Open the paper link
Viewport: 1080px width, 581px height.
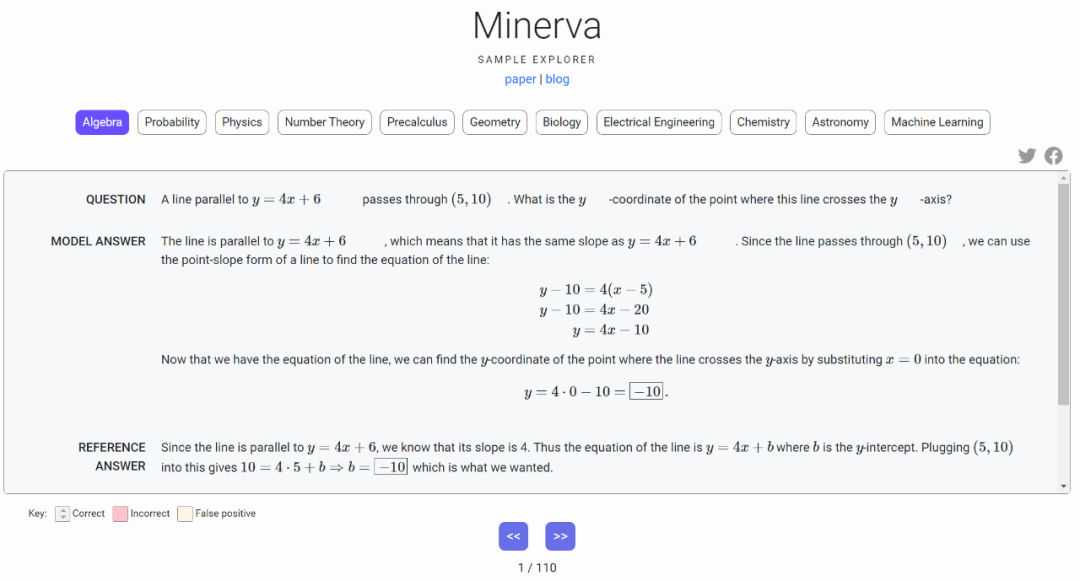pyautogui.click(x=520, y=79)
